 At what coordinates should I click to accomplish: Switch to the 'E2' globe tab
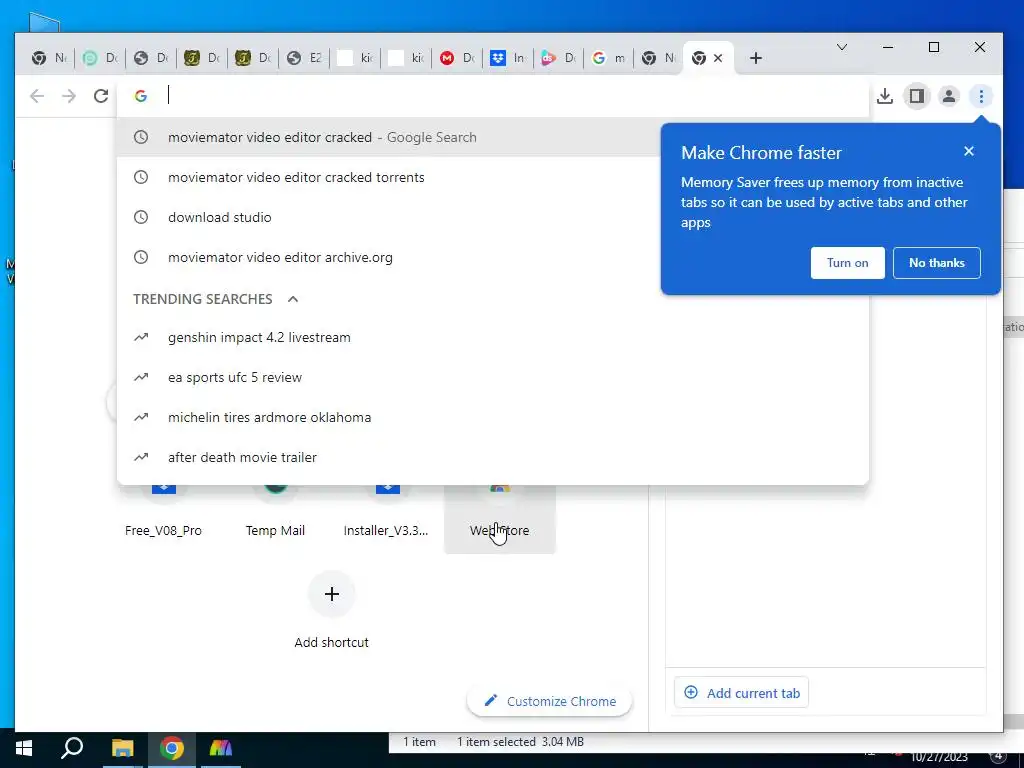pyautogui.click(x=304, y=58)
